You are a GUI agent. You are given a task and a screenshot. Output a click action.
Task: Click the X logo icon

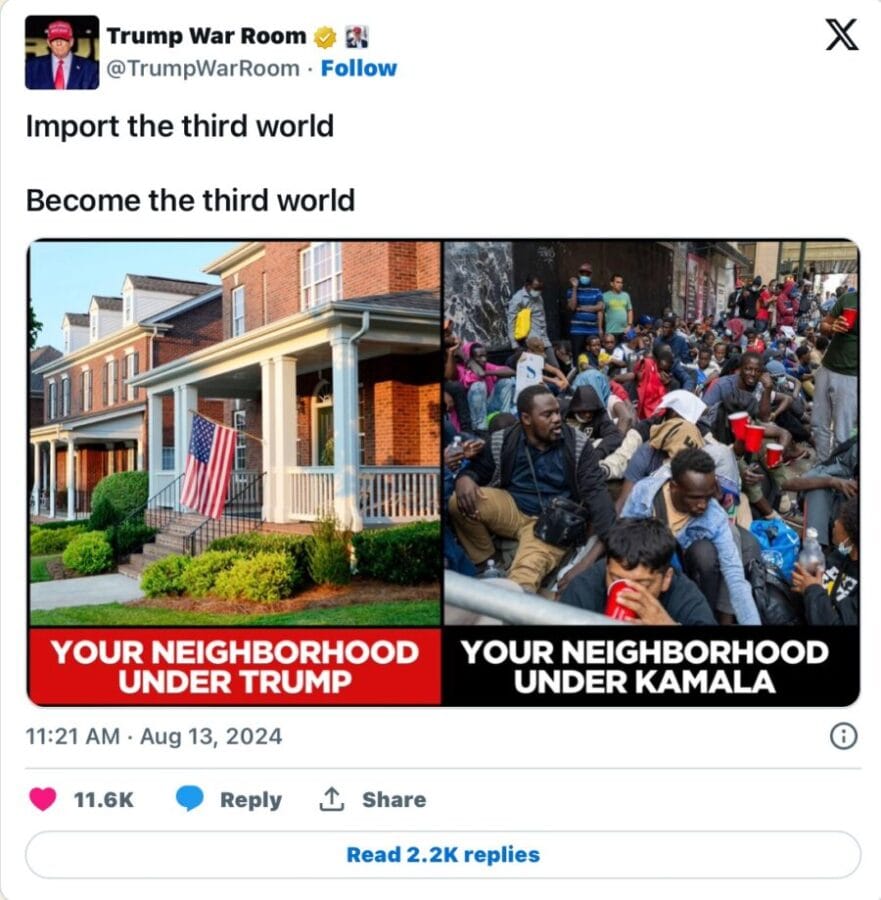[x=841, y=34]
